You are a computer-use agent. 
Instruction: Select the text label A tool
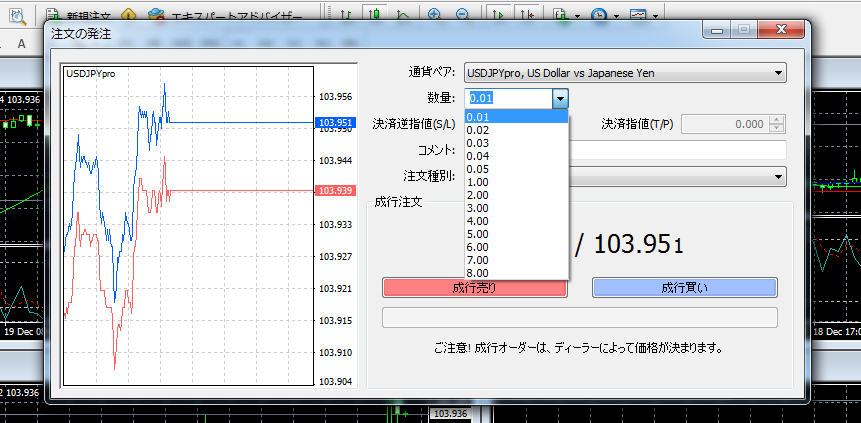[21, 44]
